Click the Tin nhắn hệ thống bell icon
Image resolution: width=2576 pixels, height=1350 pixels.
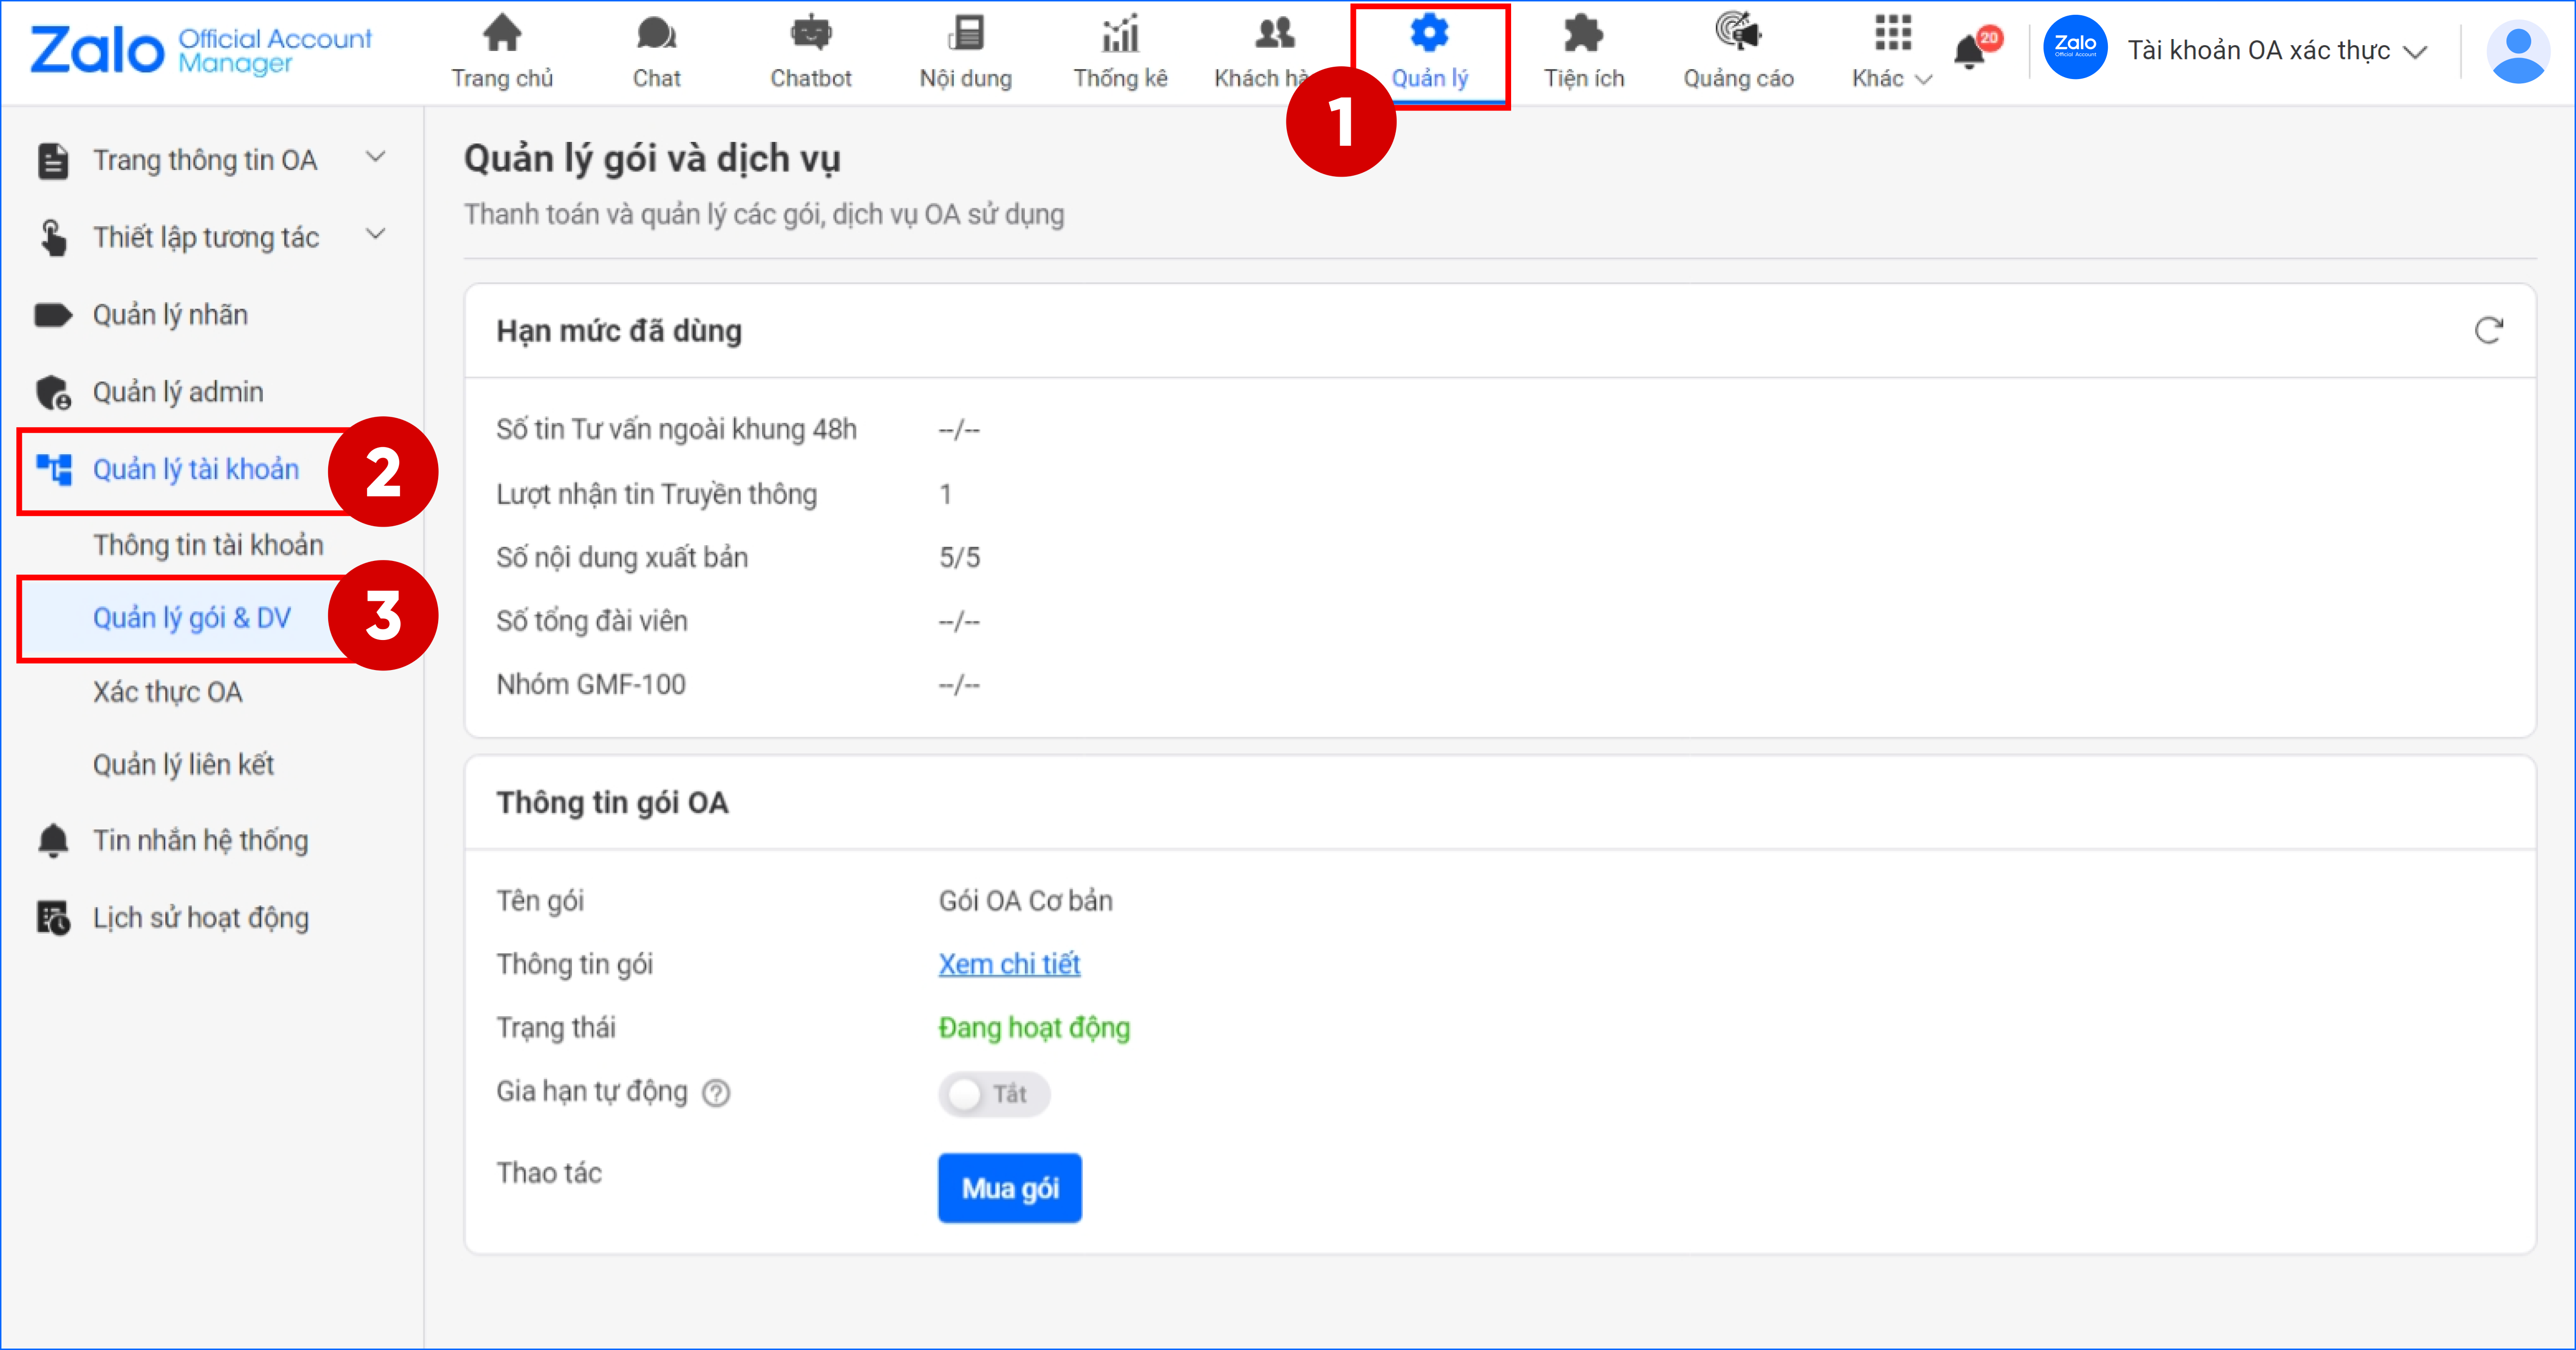point(53,841)
